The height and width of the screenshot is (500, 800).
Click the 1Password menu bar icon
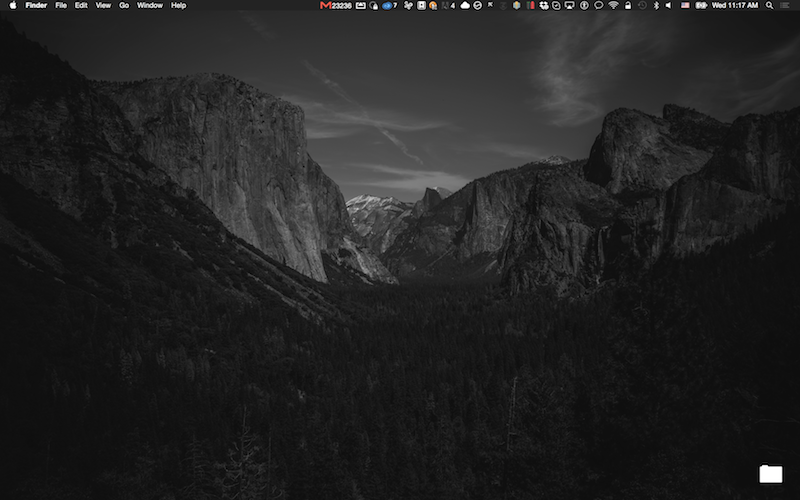click(x=584, y=5)
